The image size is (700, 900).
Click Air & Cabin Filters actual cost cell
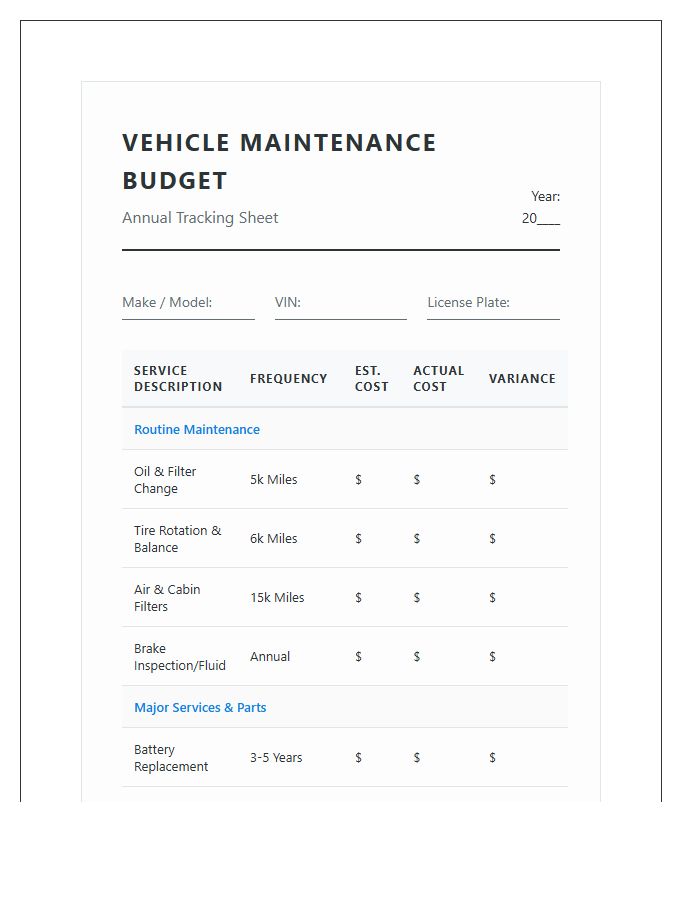point(439,598)
